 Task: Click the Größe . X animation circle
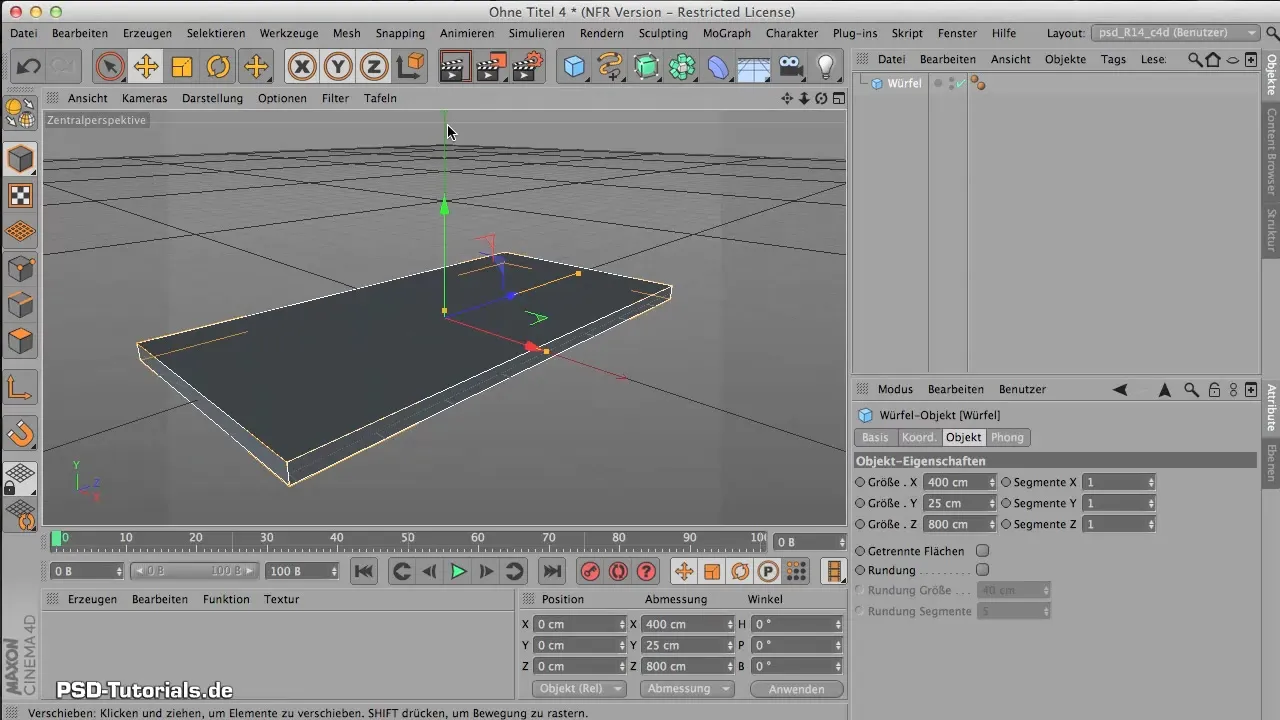point(861,482)
